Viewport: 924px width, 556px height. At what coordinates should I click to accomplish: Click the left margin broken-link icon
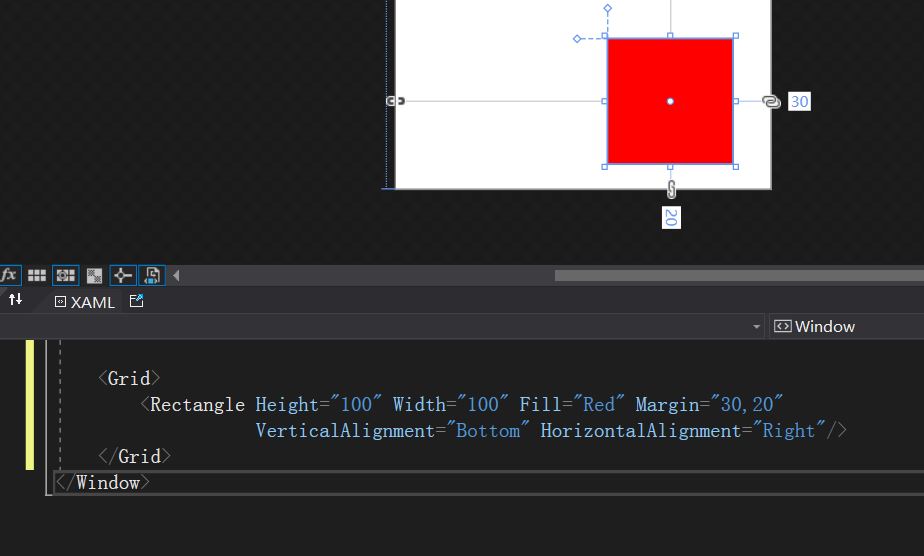pyautogui.click(x=395, y=101)
